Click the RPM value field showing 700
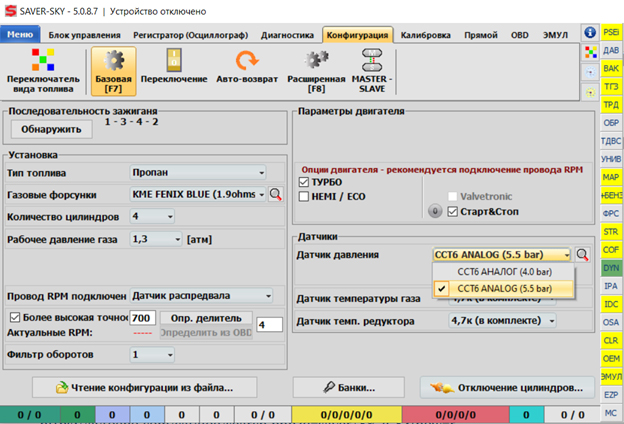The height and width of the screenshot is (424, 624). pyautogui.click(x=141, y=317)
